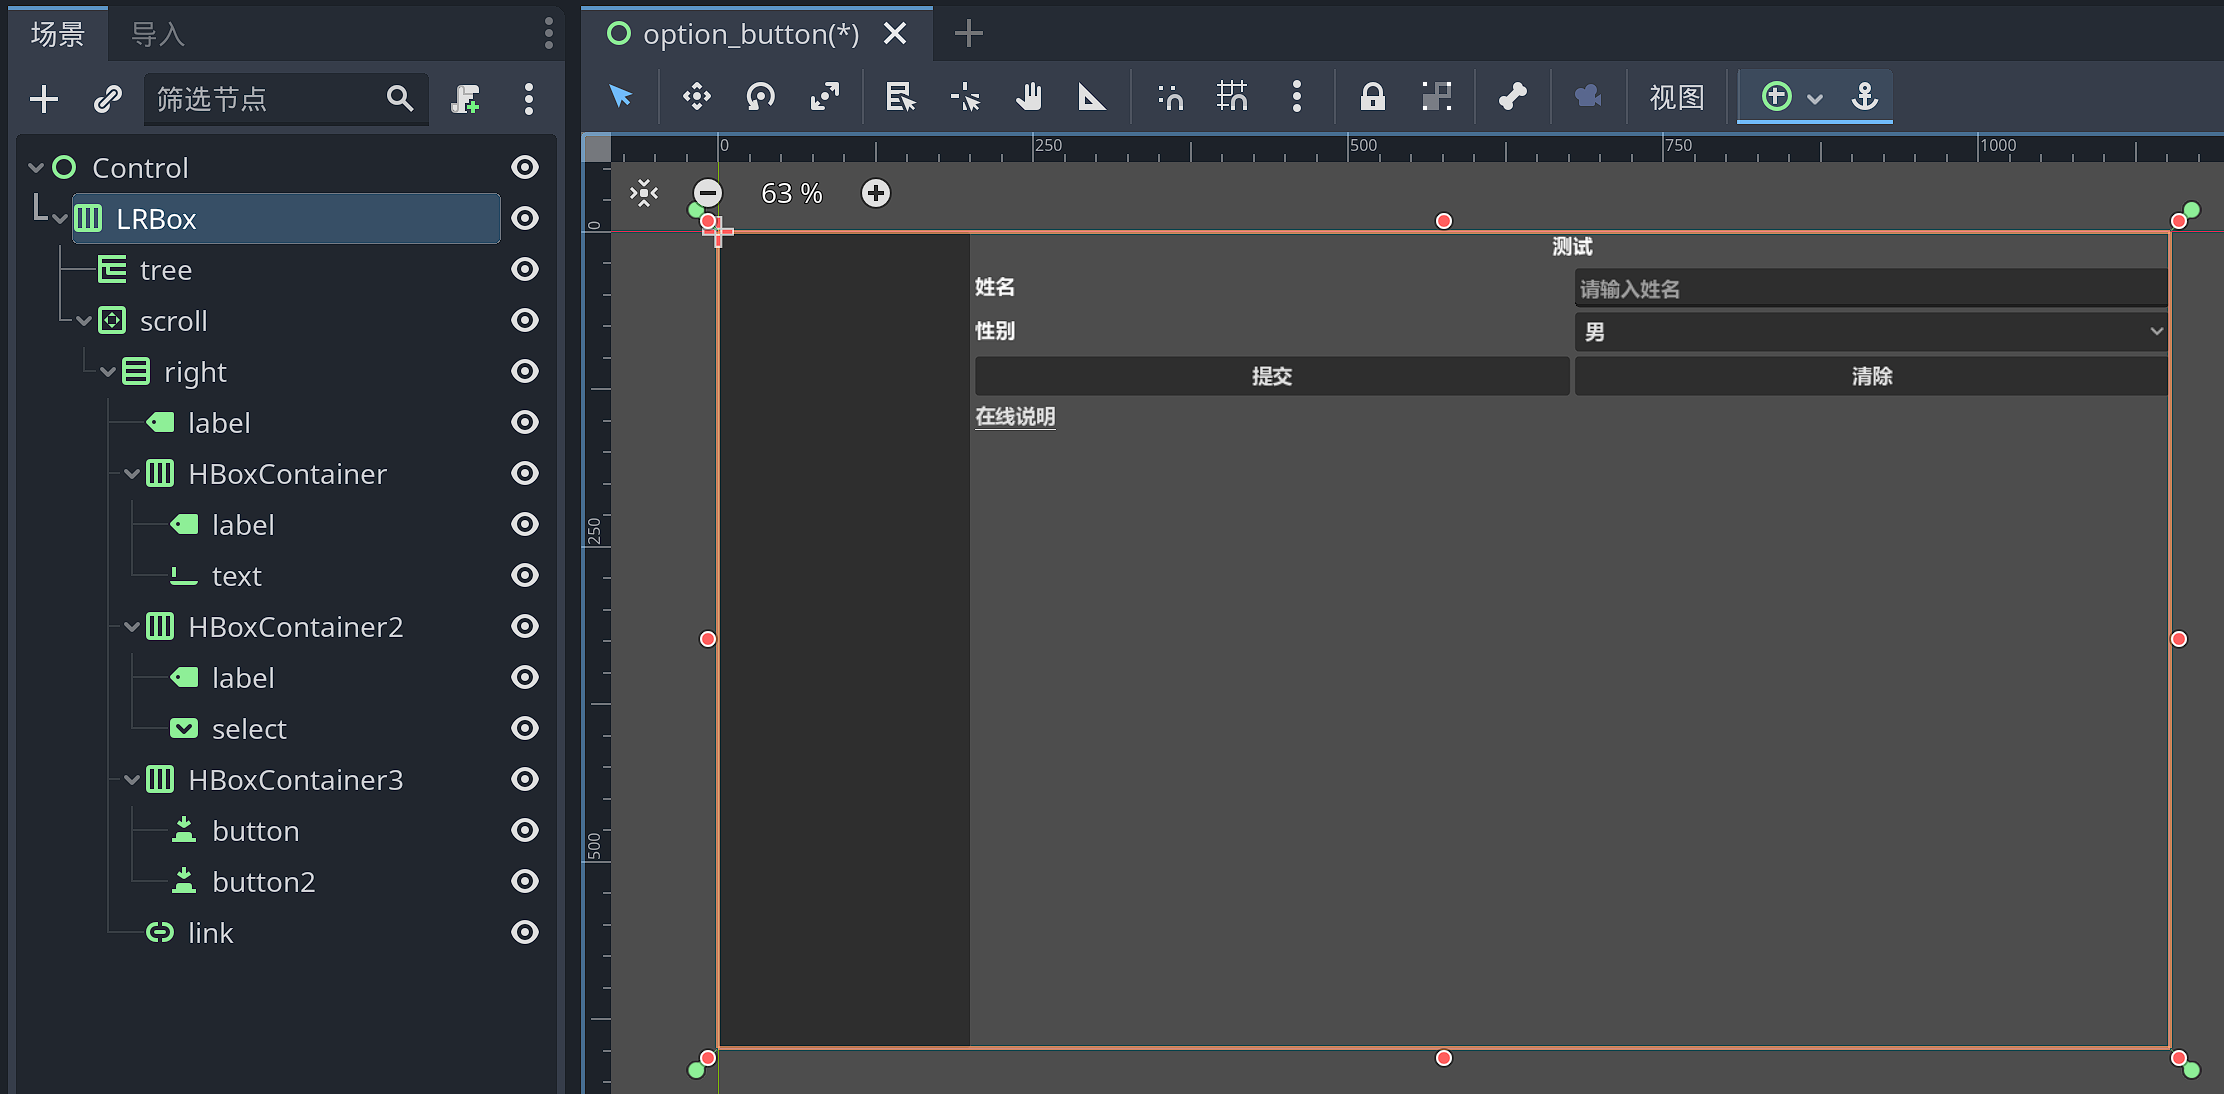The image size is (2224, 1094).
Task: Activate the pivot point tool
Action: tap(965, 97)
